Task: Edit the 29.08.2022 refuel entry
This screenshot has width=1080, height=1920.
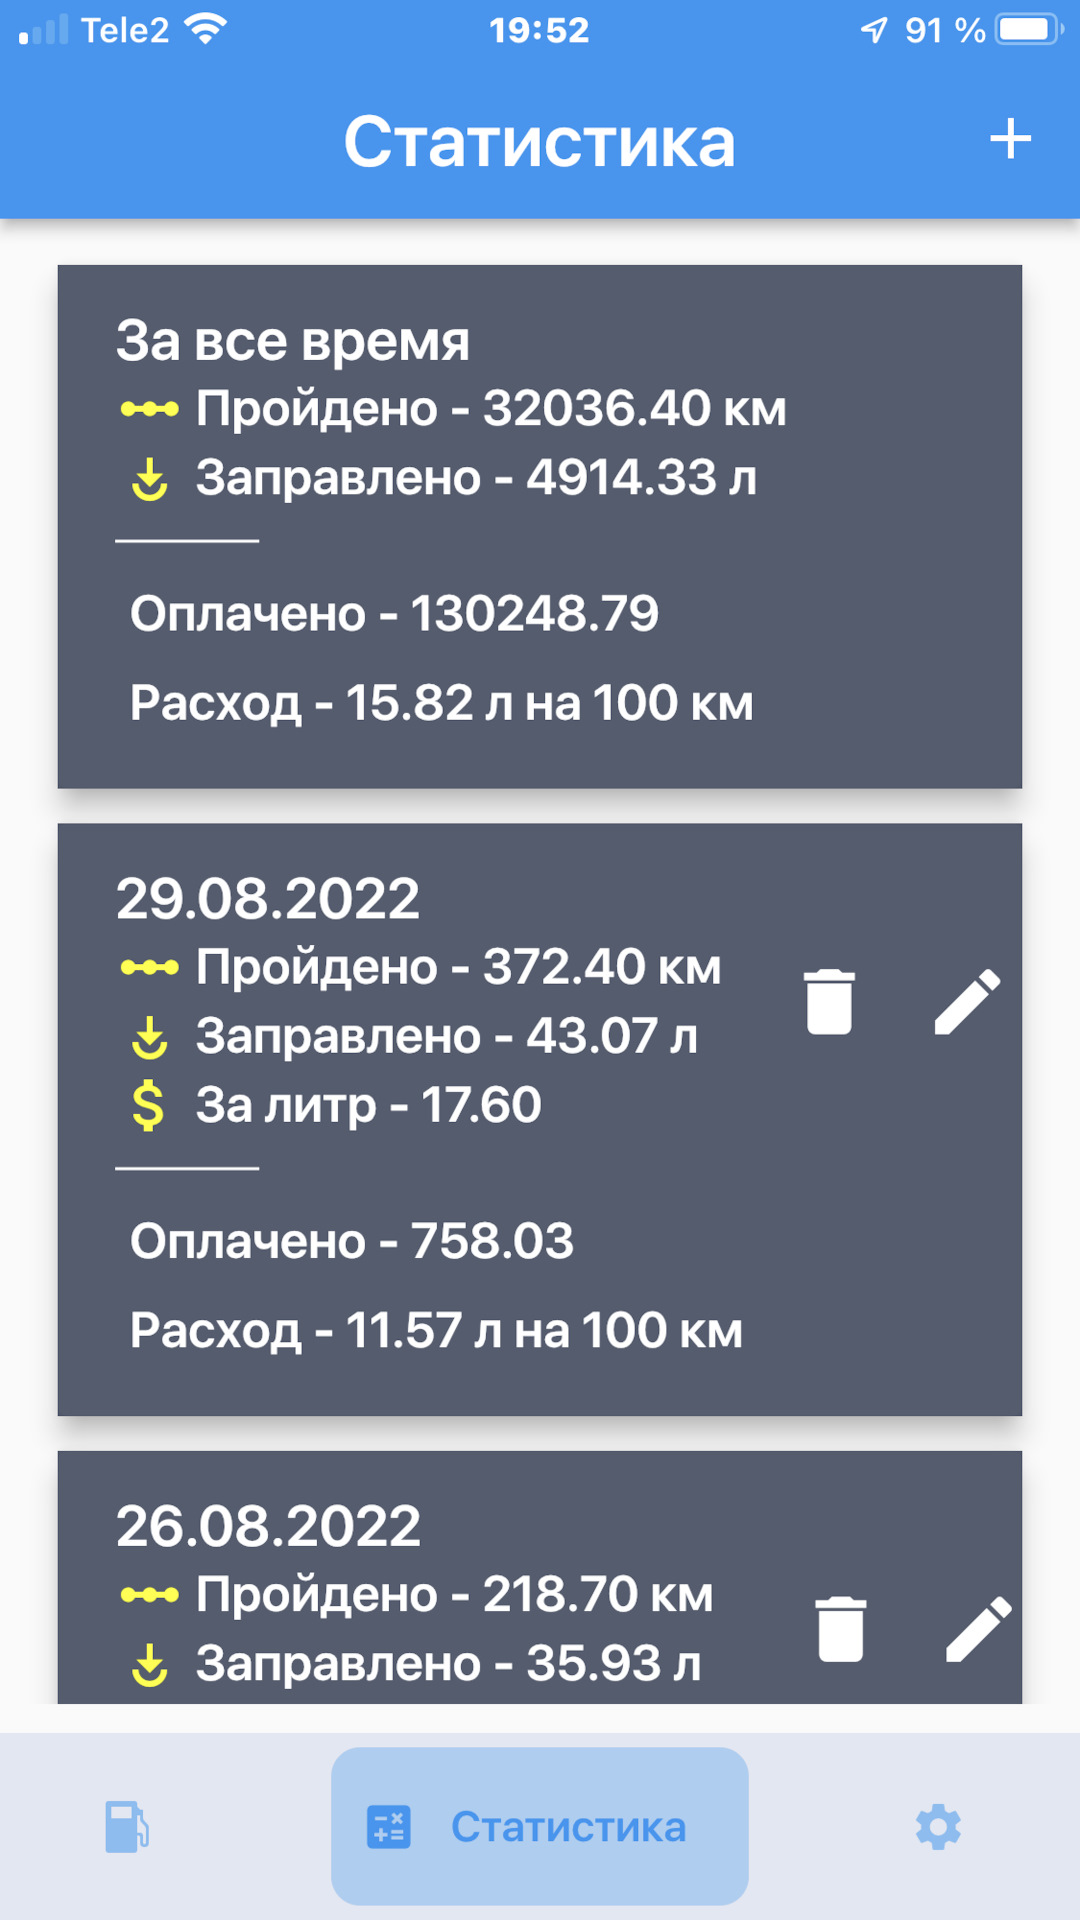Action: click(967, 1001)
